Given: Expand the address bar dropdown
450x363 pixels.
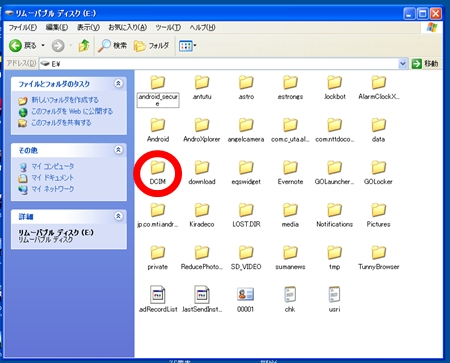Looking at the screenshot, I should [x=403, y=63].
